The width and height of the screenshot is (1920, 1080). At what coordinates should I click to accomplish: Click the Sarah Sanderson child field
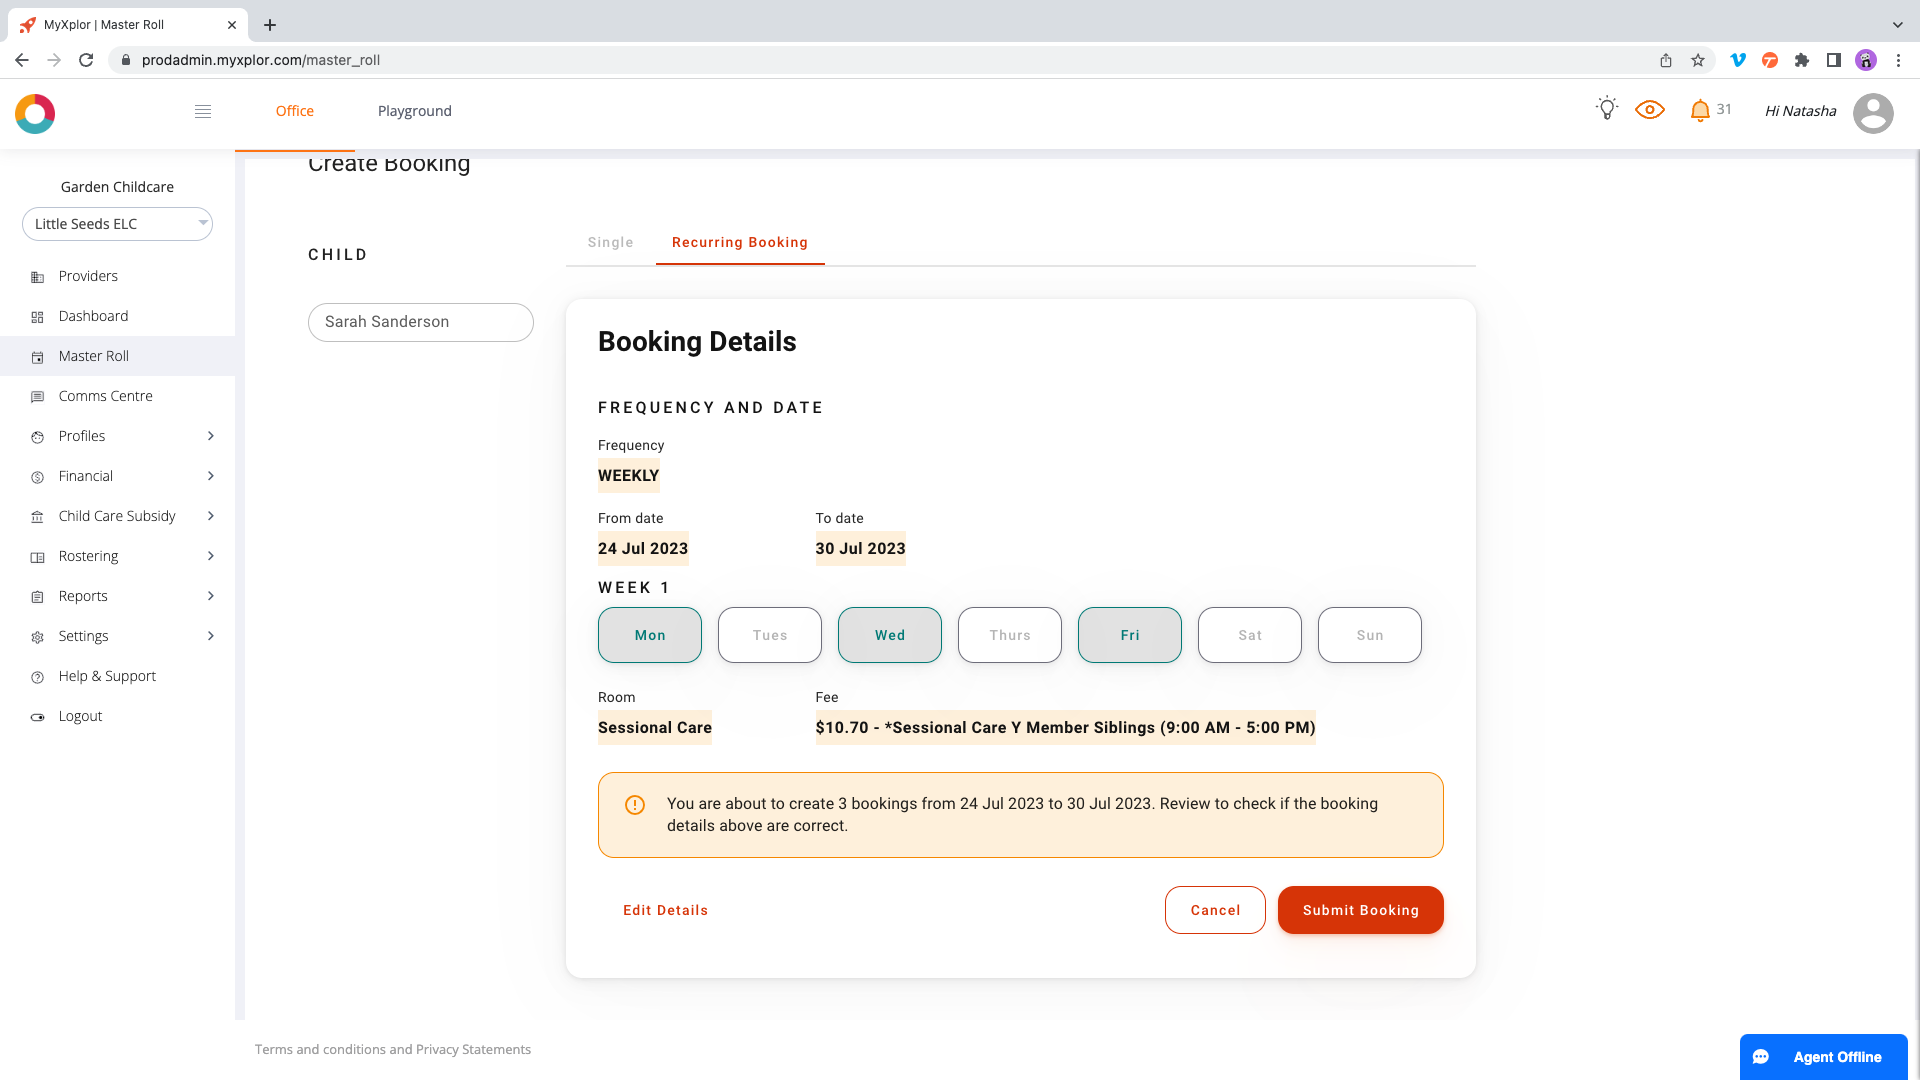point(420,322)
